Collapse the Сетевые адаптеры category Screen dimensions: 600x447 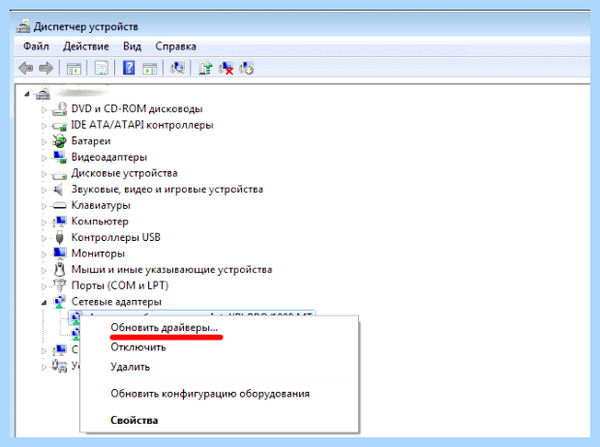[44, 303]
